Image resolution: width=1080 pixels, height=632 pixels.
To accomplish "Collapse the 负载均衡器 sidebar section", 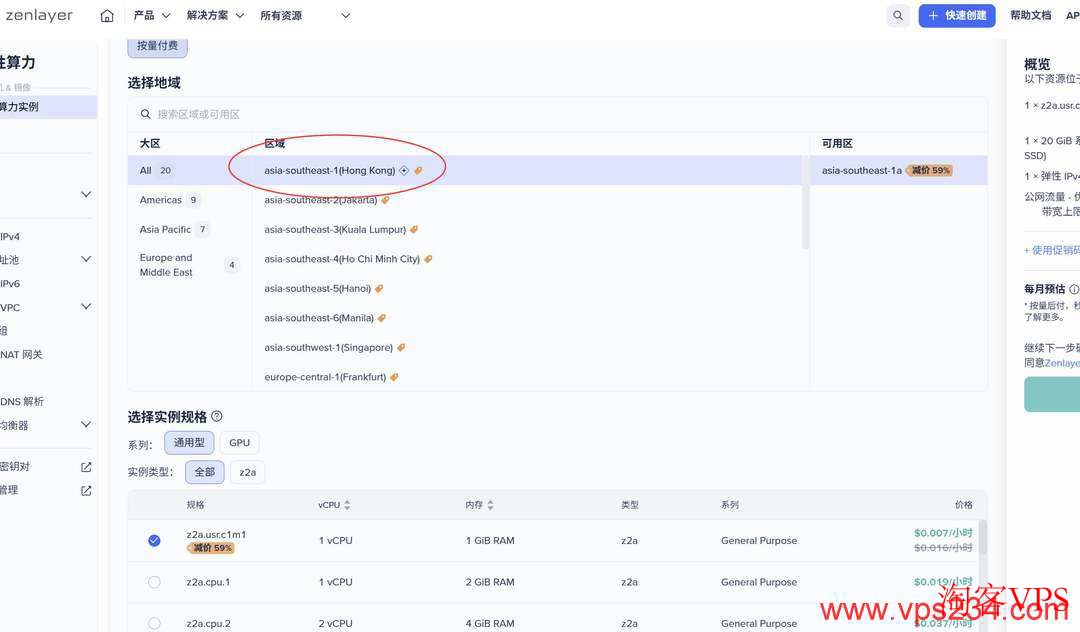I will [86, 424].
